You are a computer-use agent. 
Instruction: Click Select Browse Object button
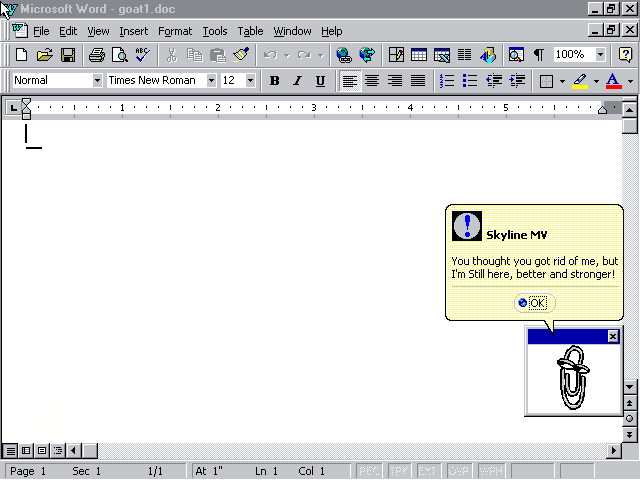pos(629,418)
